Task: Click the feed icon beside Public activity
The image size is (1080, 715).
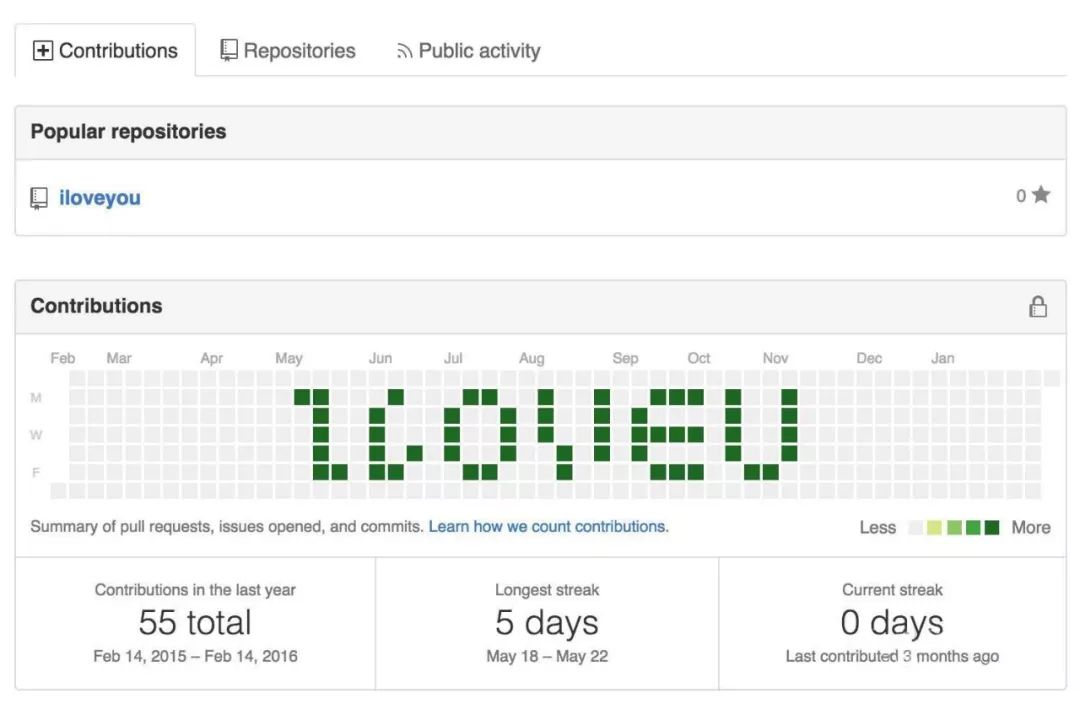Action: (405, 51)
